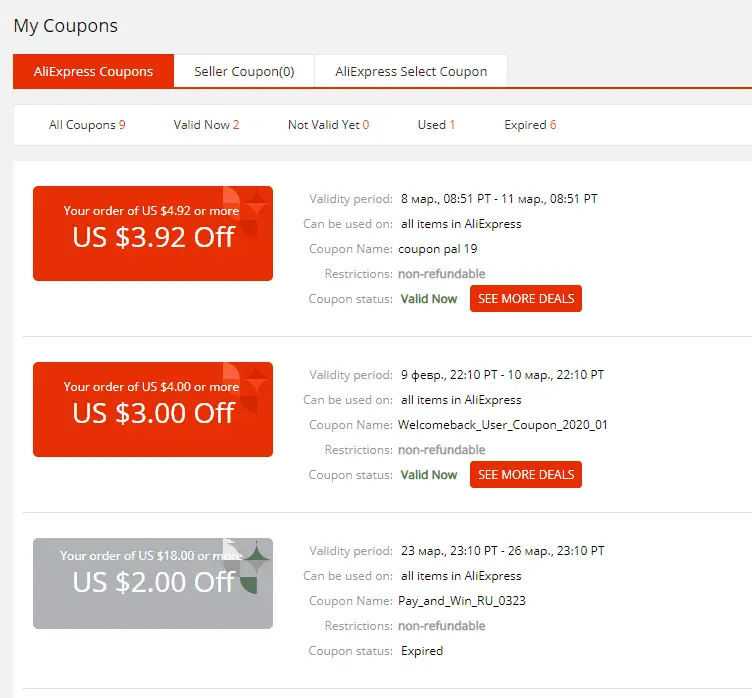Click the star emblem on $3.92 coupon
Screen dimensions: 752x698
coord(247,211)
